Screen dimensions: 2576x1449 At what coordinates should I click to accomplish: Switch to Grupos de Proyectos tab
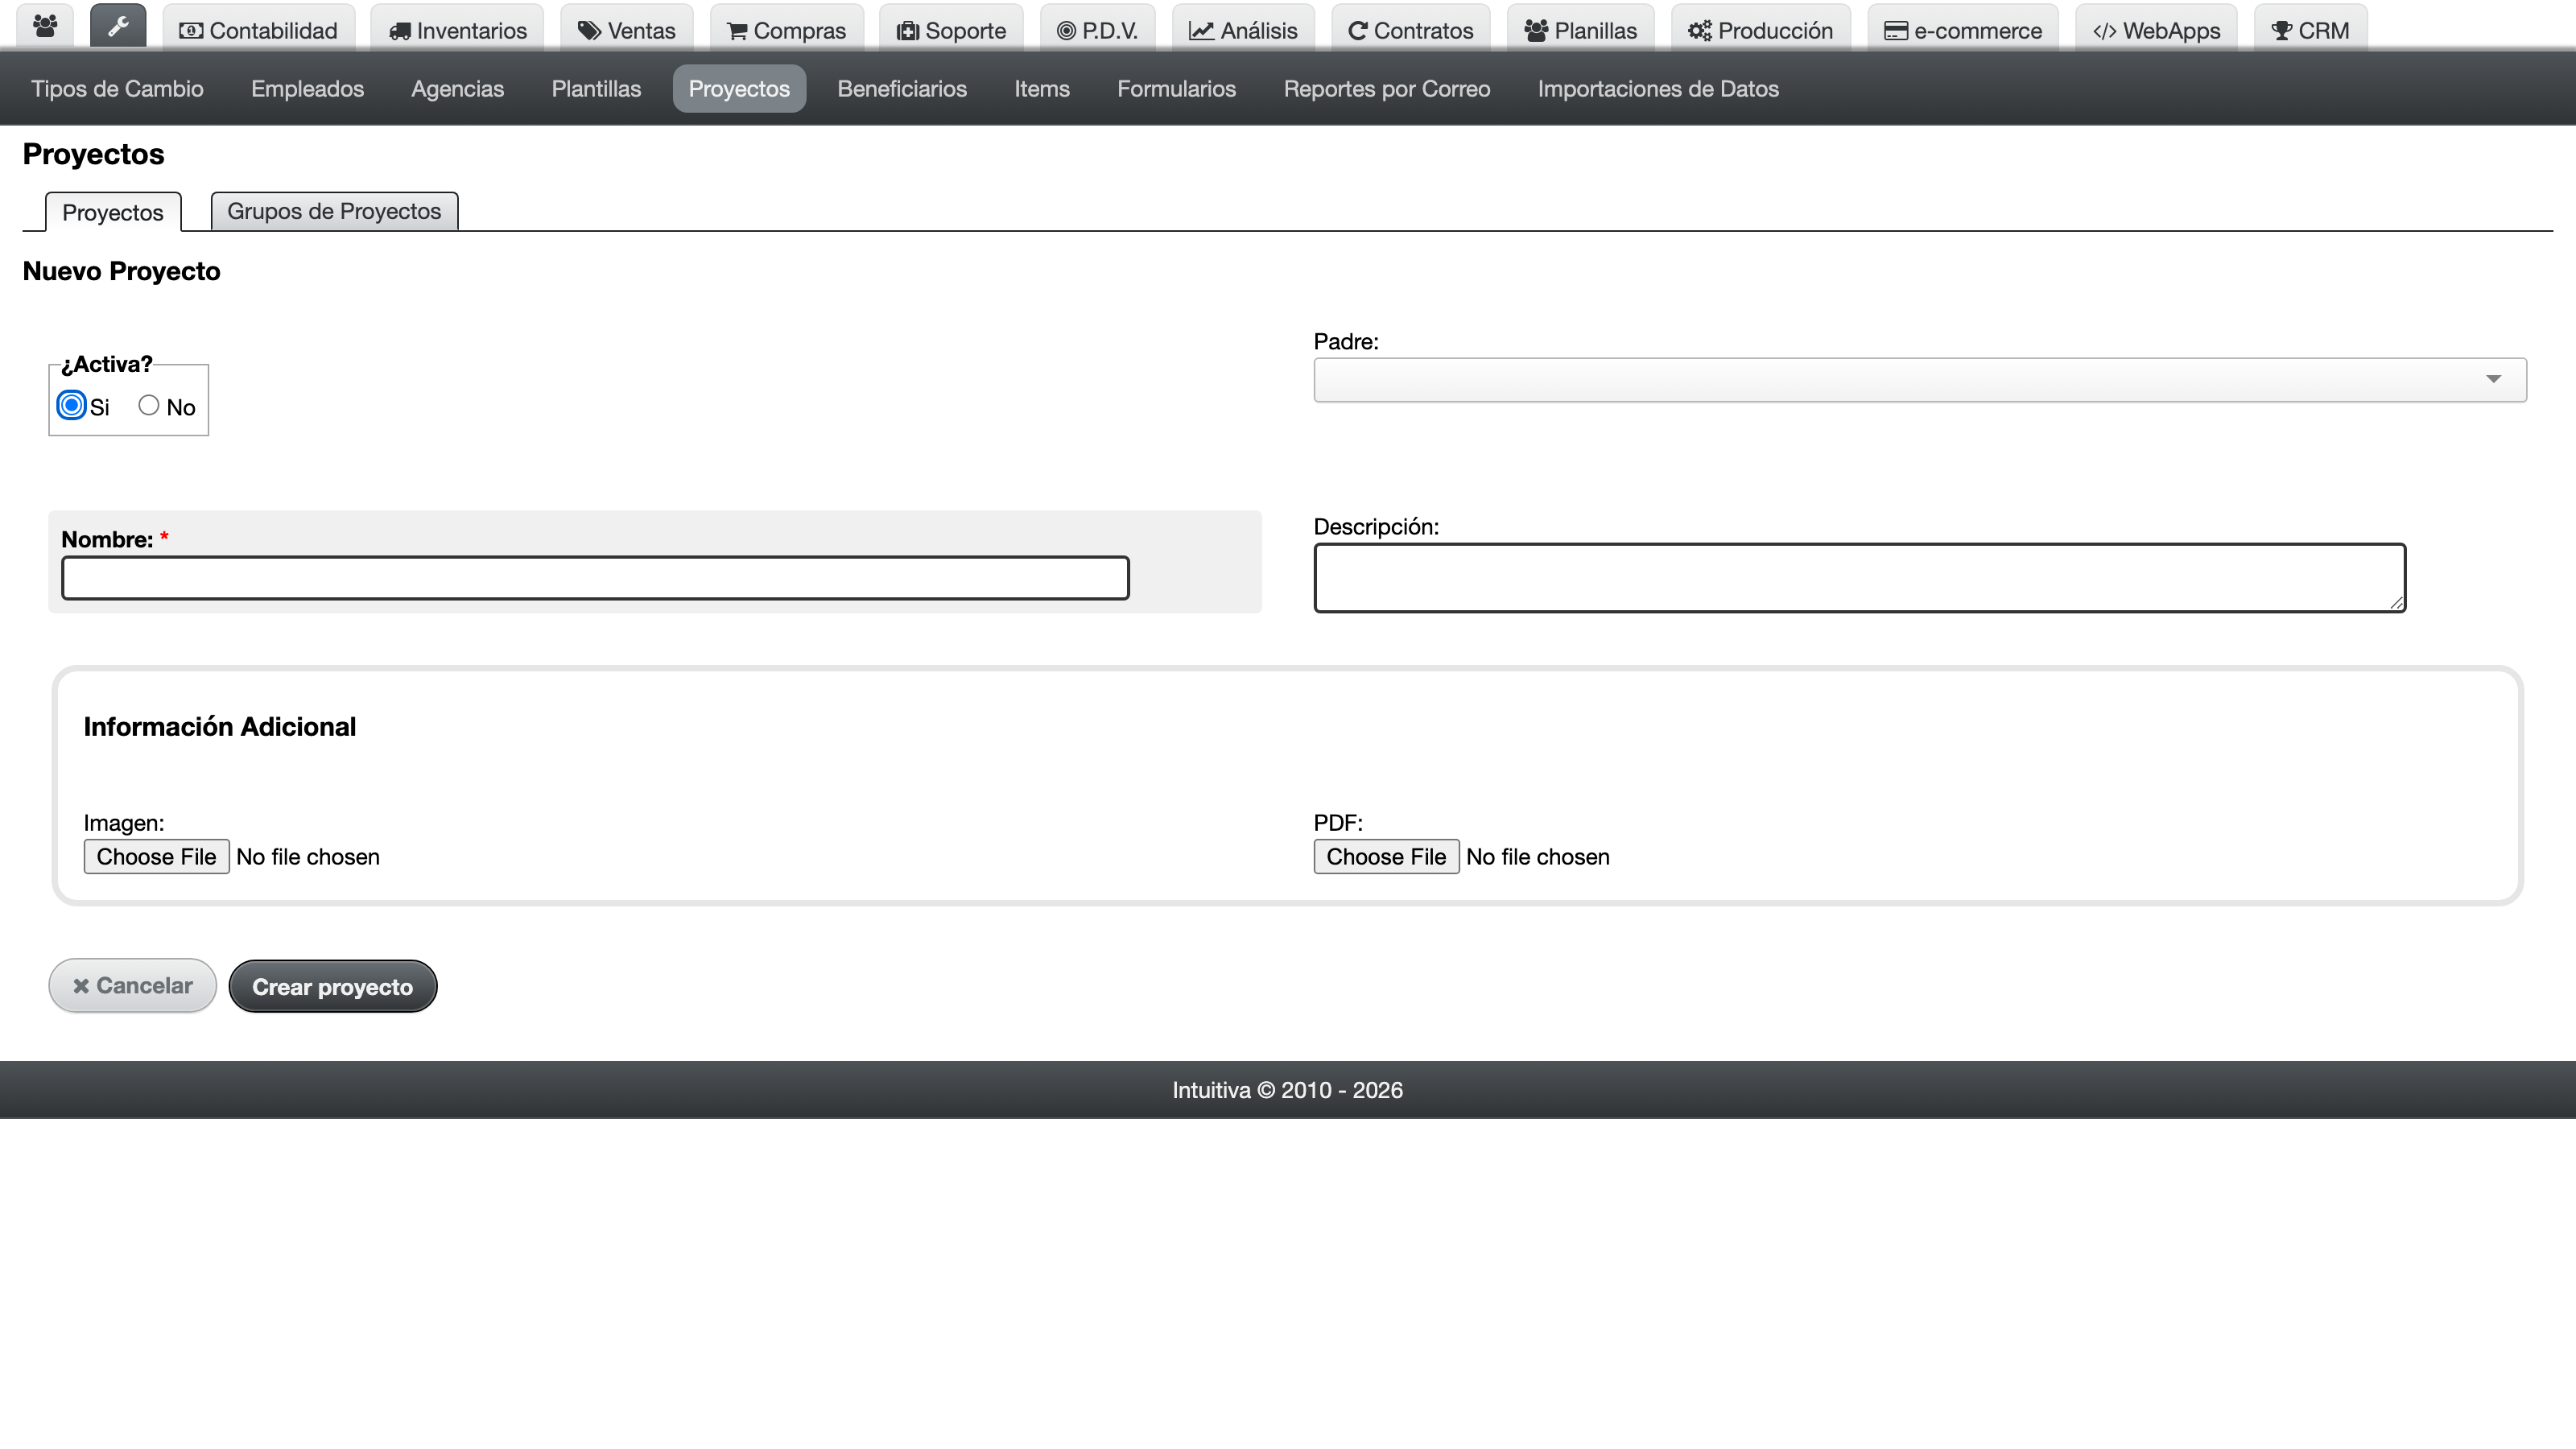[334, 211]
